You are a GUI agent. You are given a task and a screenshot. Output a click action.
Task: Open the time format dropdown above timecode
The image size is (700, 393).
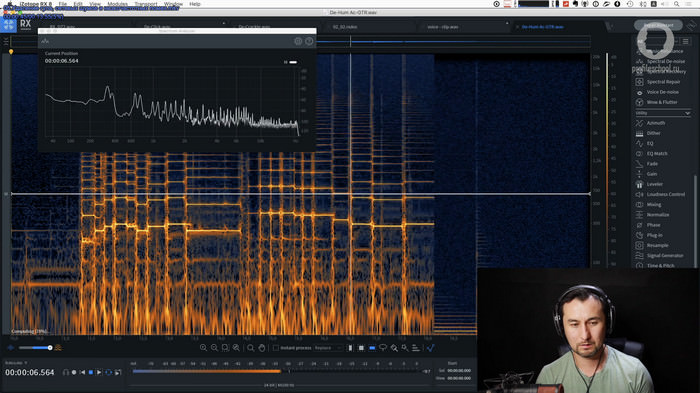point(16,363)
